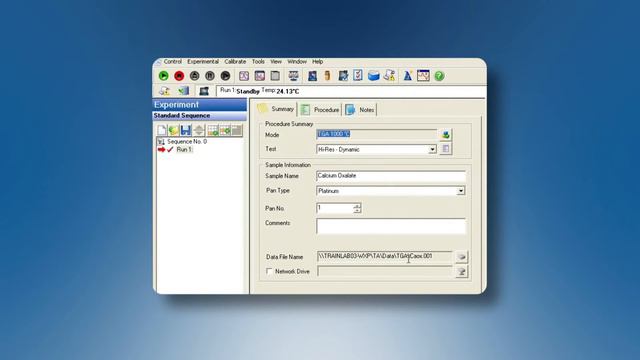Screen dimensions: 640x360
Task: Click the Data File Name path field
Action: coord(384,256)
